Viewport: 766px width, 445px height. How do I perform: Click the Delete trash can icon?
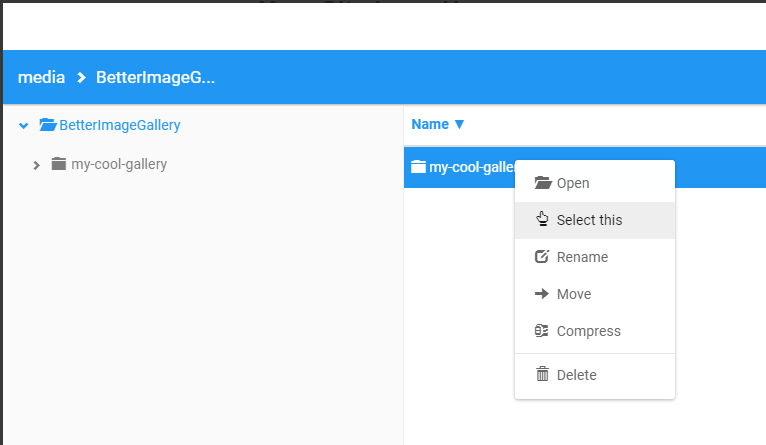coord(543,375)
